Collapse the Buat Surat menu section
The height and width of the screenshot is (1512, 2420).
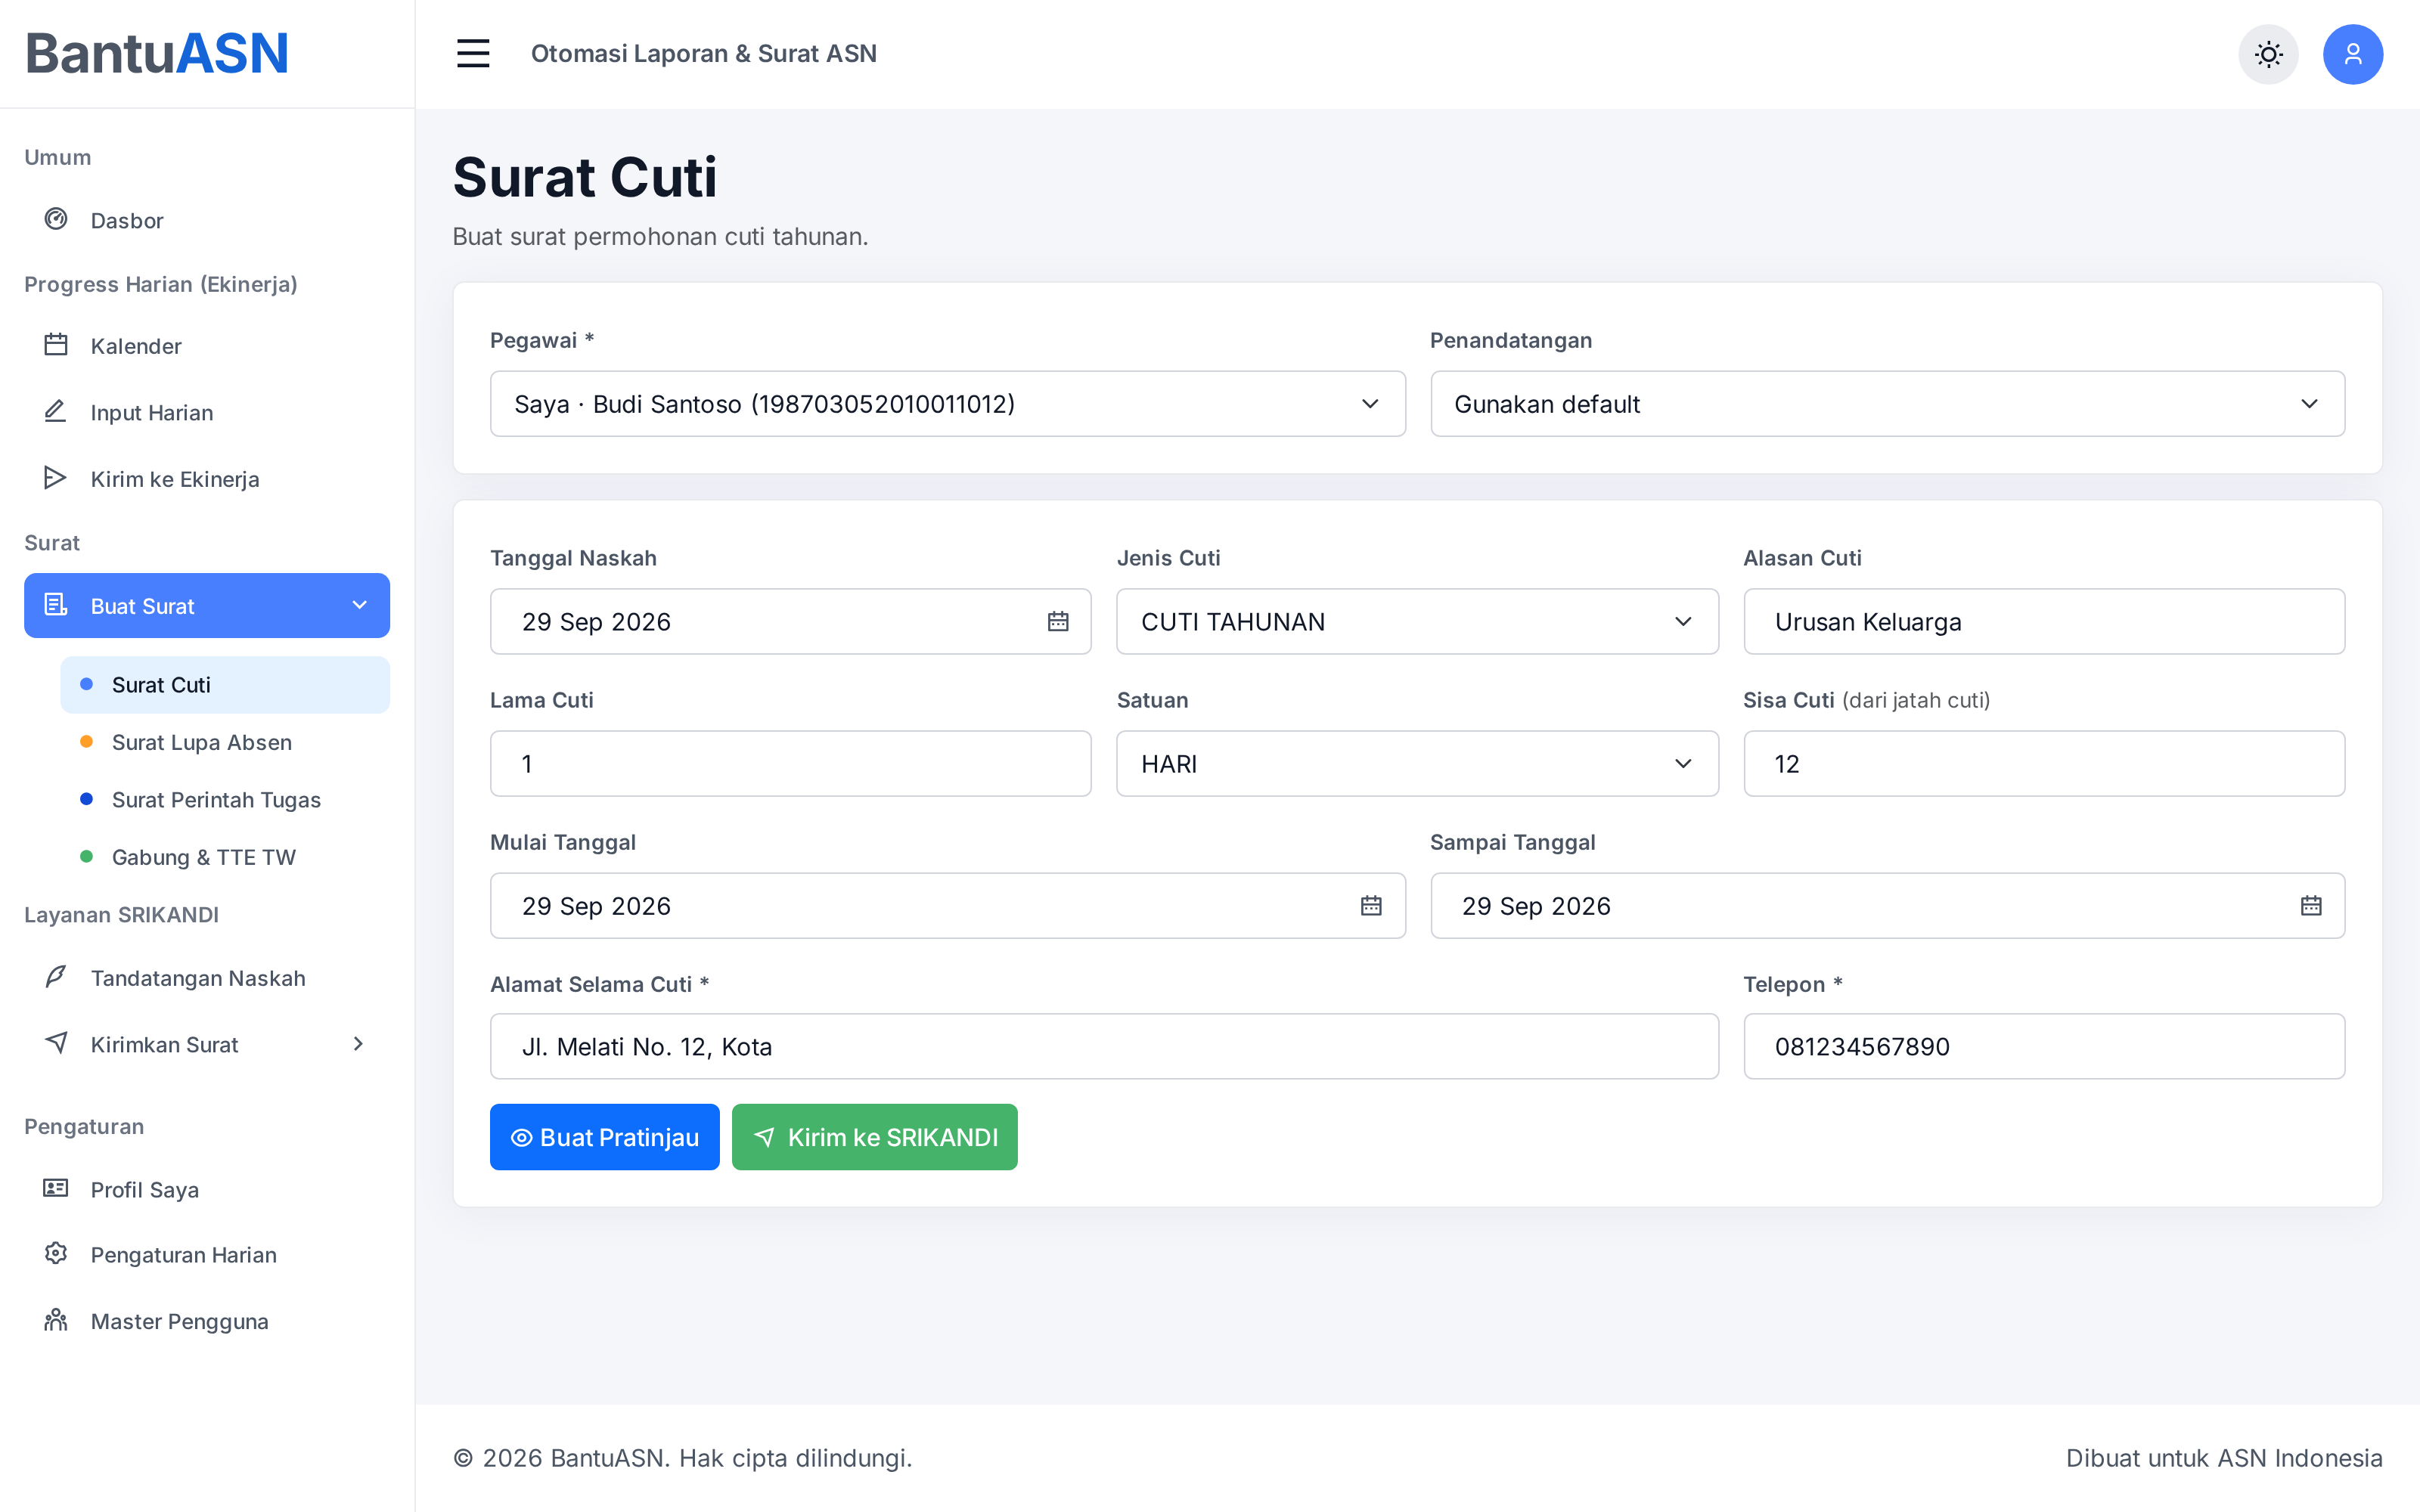click(207, 605)
